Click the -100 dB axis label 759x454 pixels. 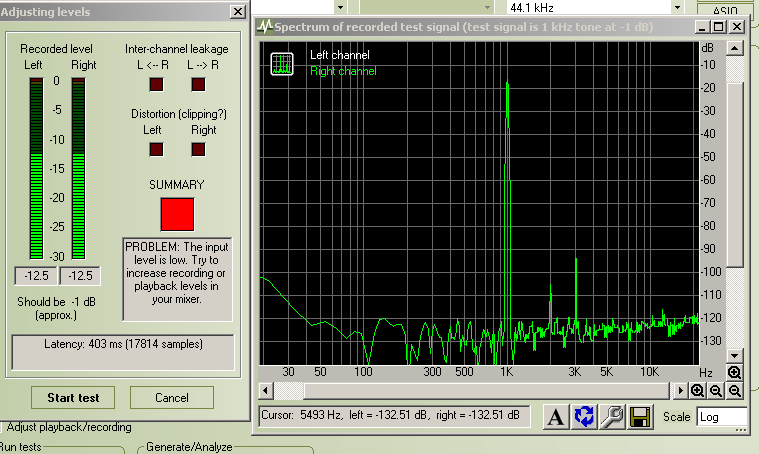[711, 272]
